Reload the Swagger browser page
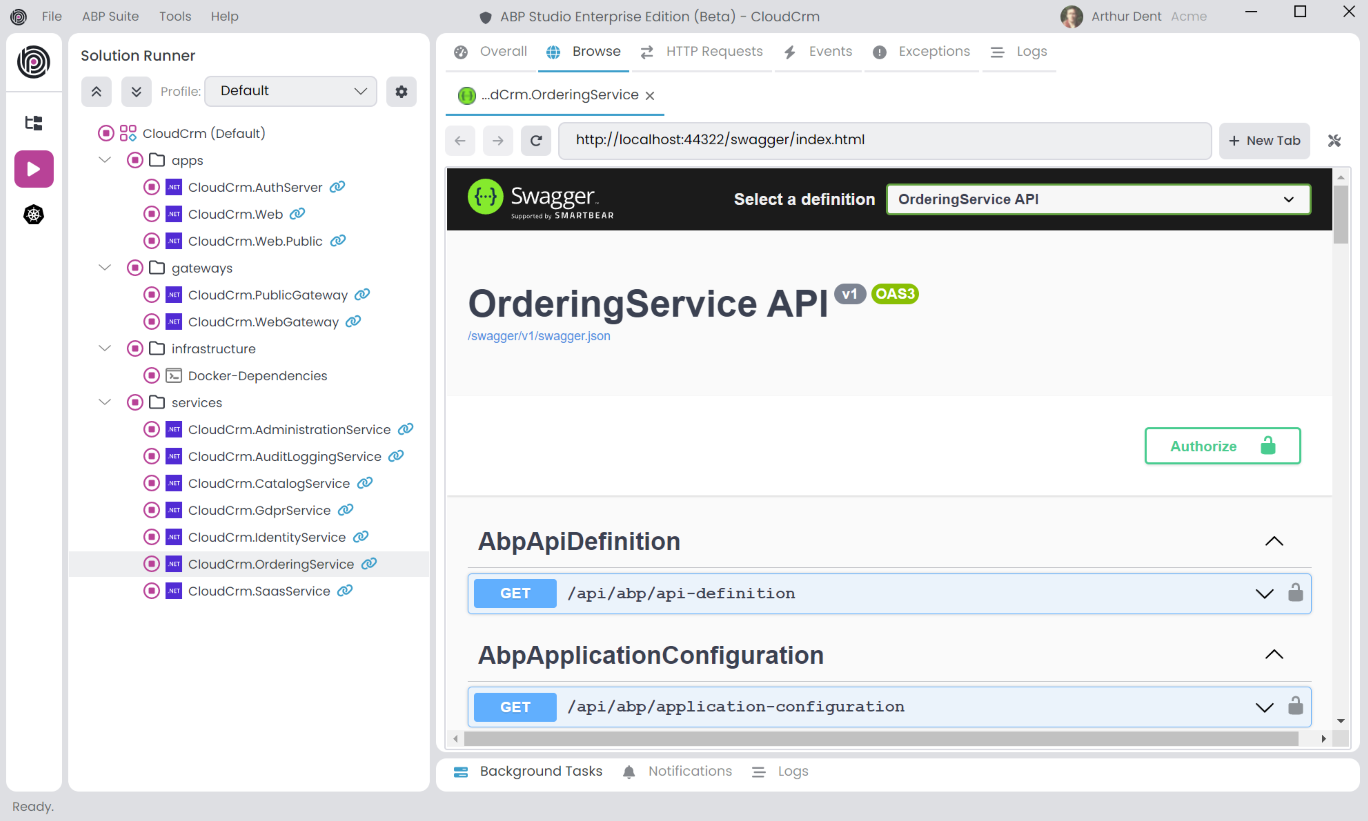The height and width of the screenshot is (821, 1368). coord(536,141)
